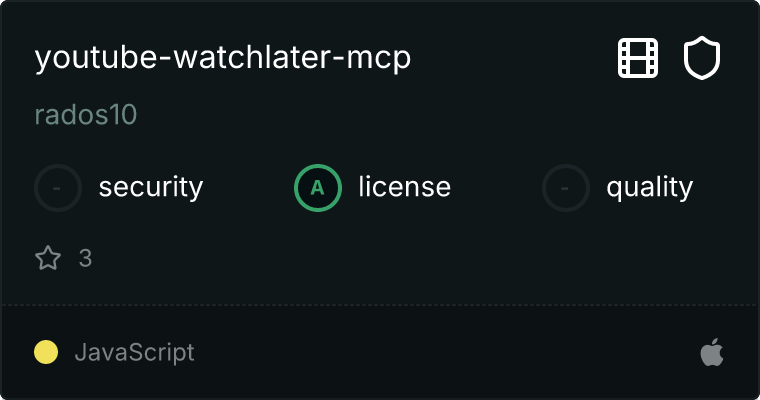The width and height of the screenshot is (760, 400).
Task: Click the yellow JavaScript language dot
Action: click(x=46, y=352)
